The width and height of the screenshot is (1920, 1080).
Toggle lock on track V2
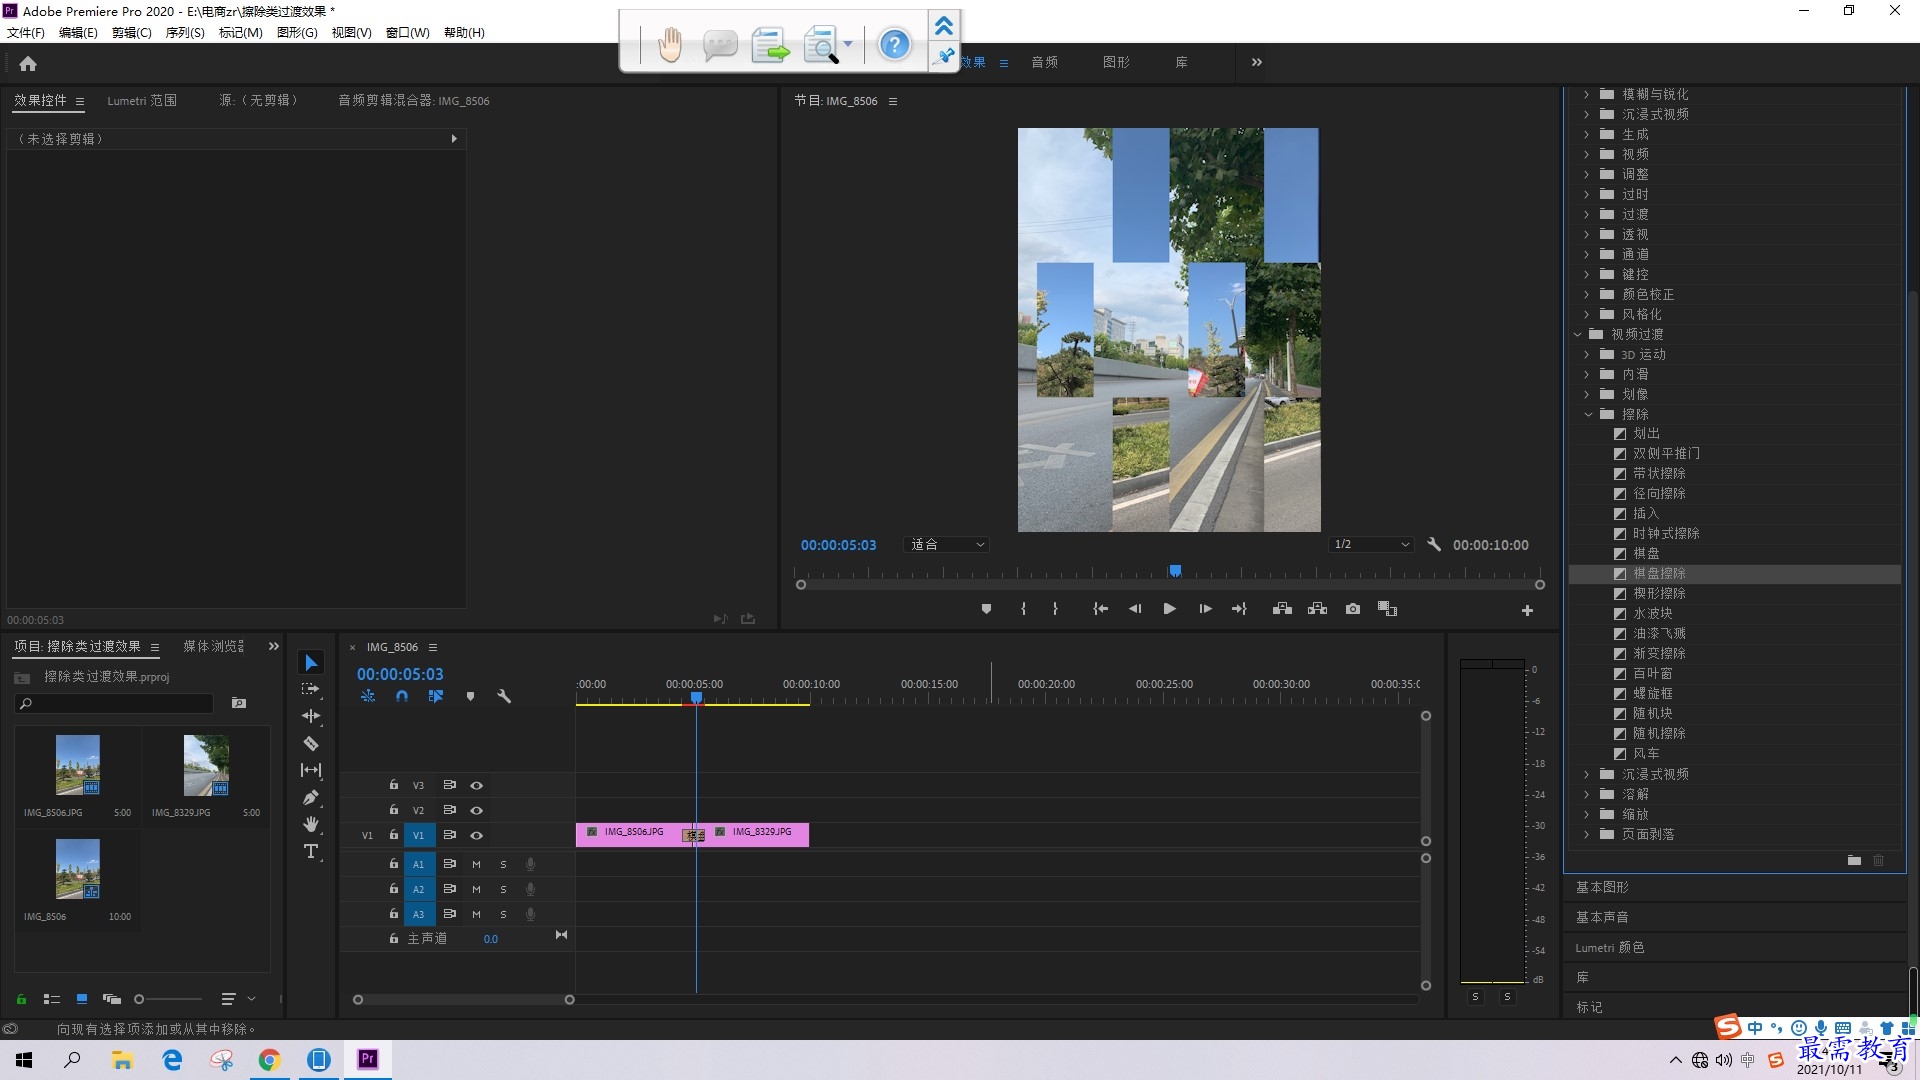click(394, 810)
